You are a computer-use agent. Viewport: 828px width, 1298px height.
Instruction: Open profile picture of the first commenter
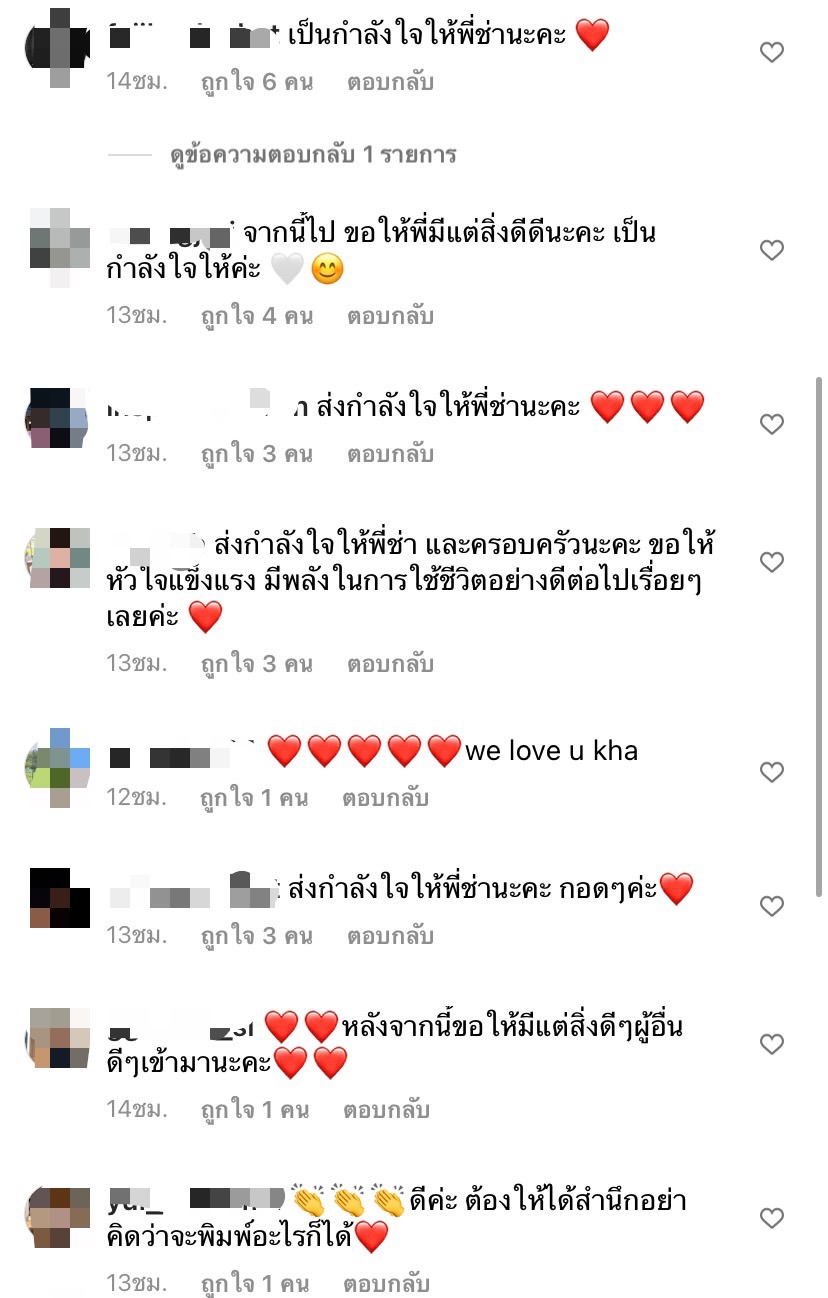[x=57, y=37]
